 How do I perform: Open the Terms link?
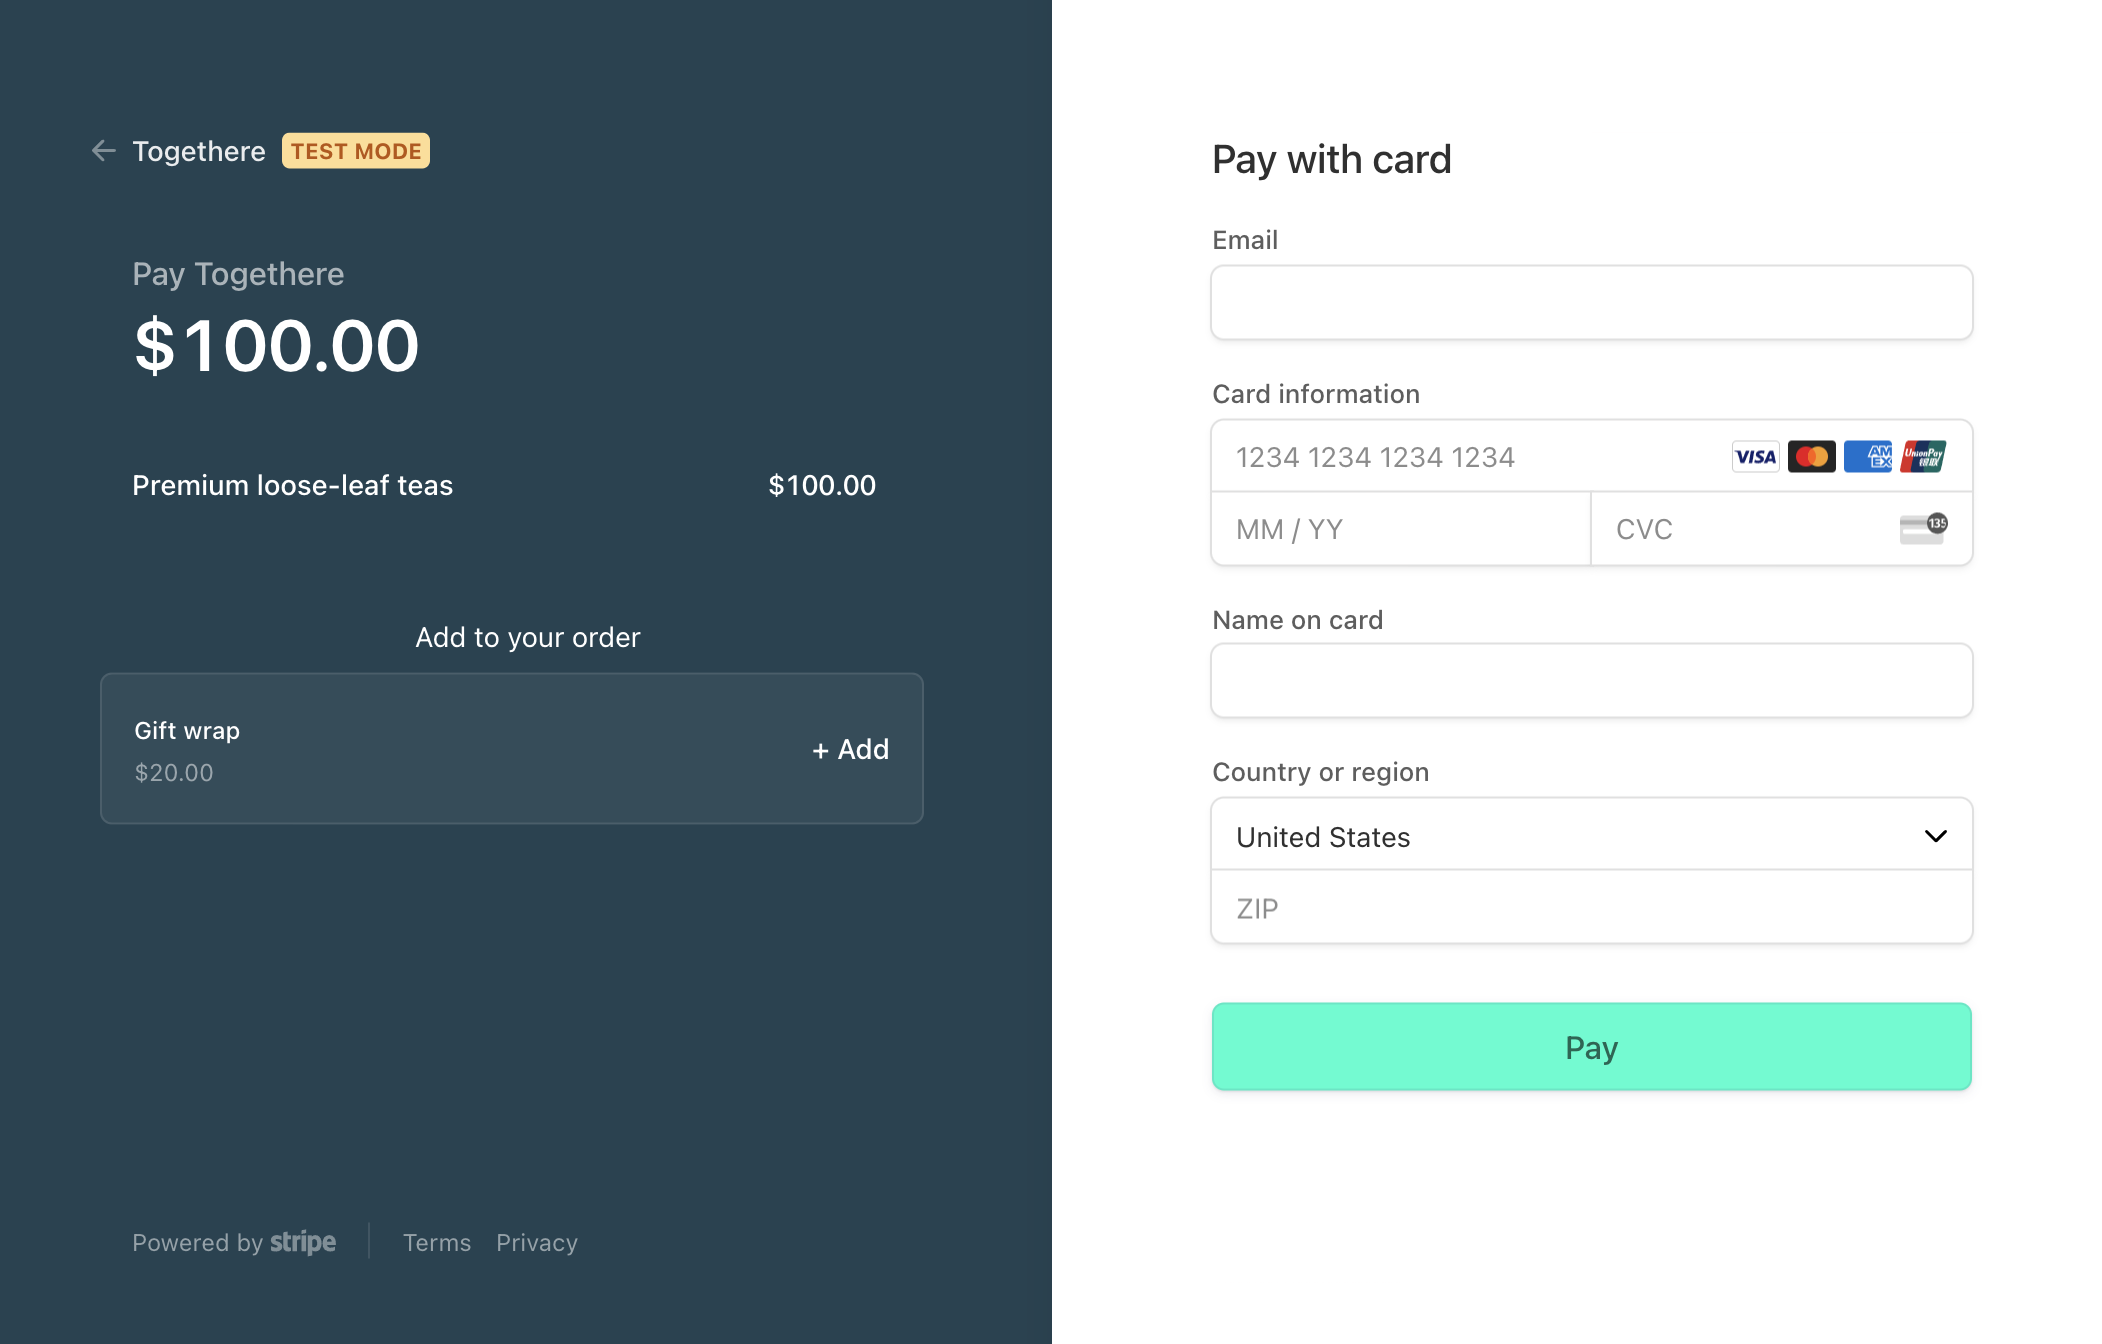pos(436,1242)
